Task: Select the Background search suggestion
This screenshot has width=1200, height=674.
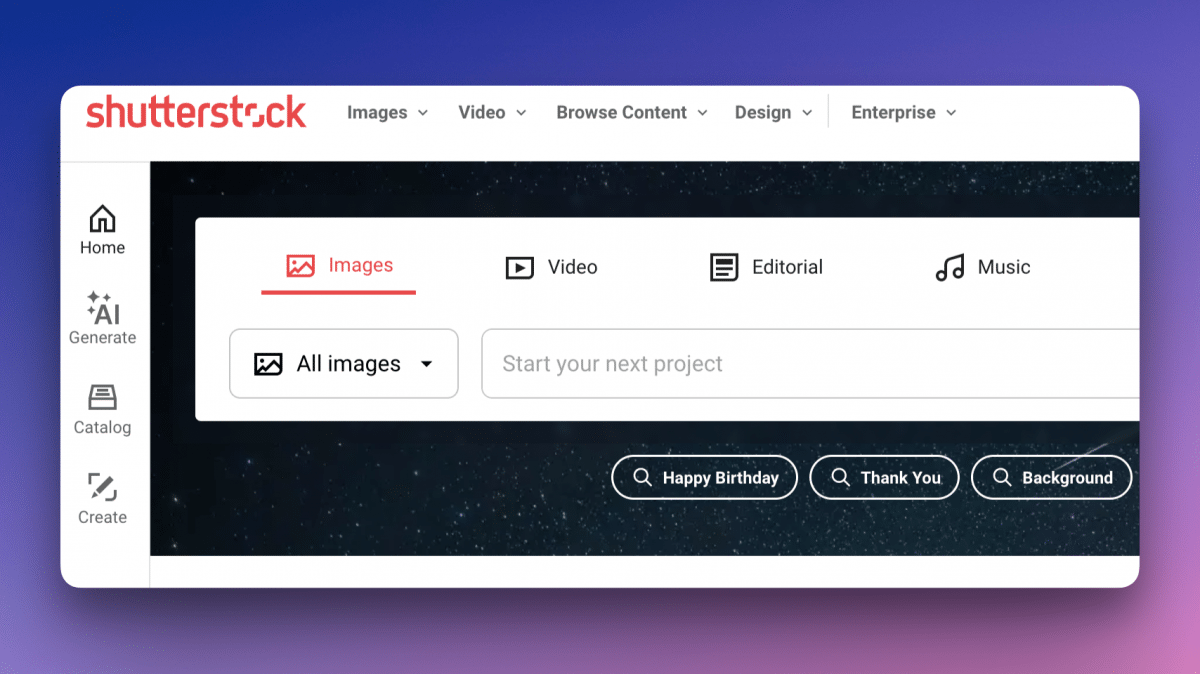Action: click(x=1051, y=478)
